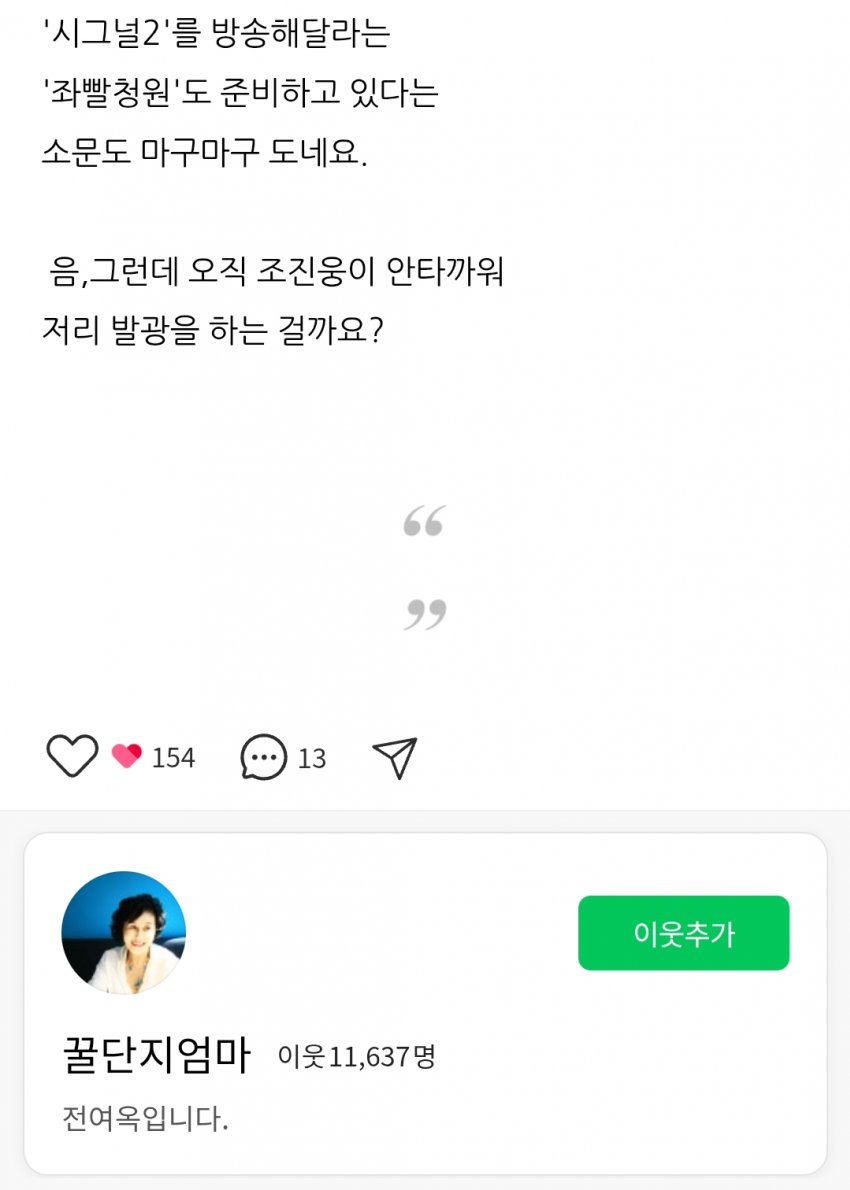850x1190 pixels.
Task: Open the 꿀단지엄마 blog name
Action: click(x=156, y=1056)
